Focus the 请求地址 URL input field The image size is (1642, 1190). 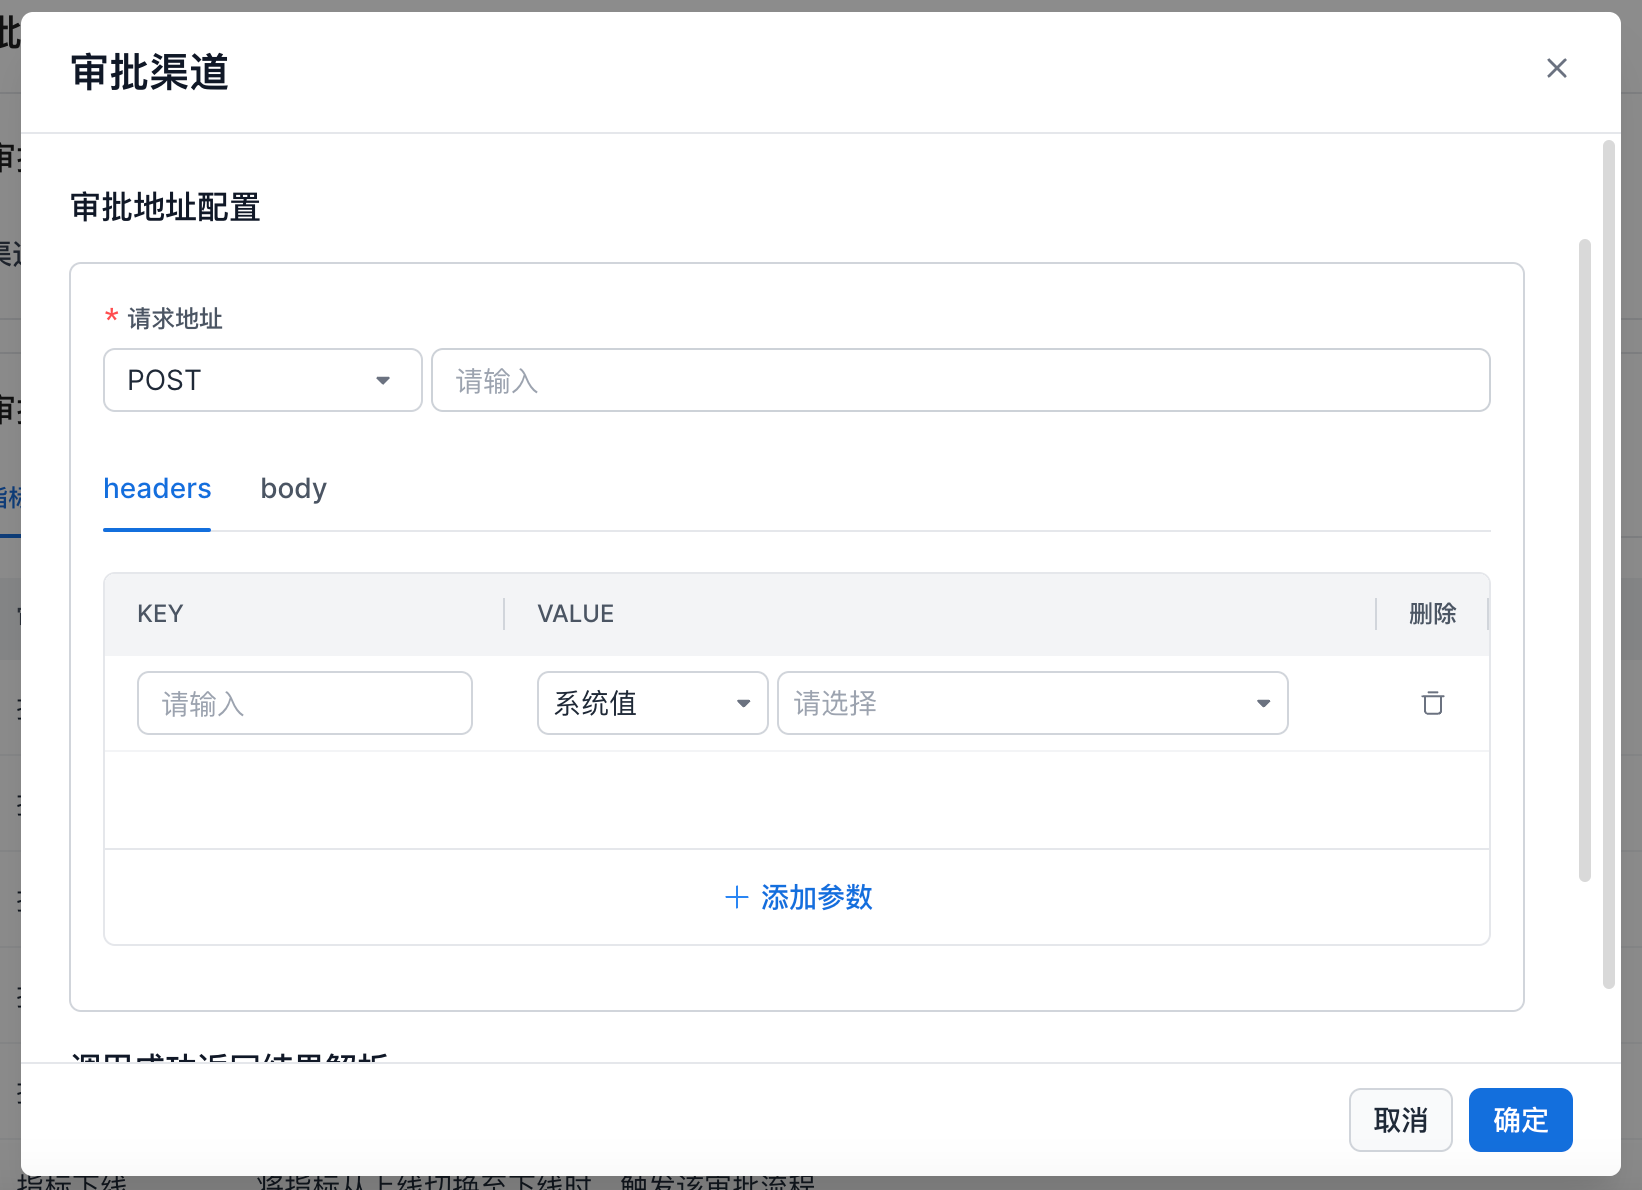pos(960,380)
